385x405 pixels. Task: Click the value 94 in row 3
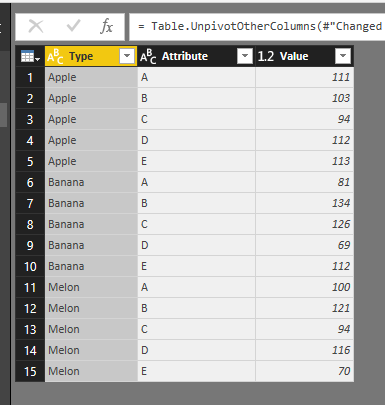304,119
